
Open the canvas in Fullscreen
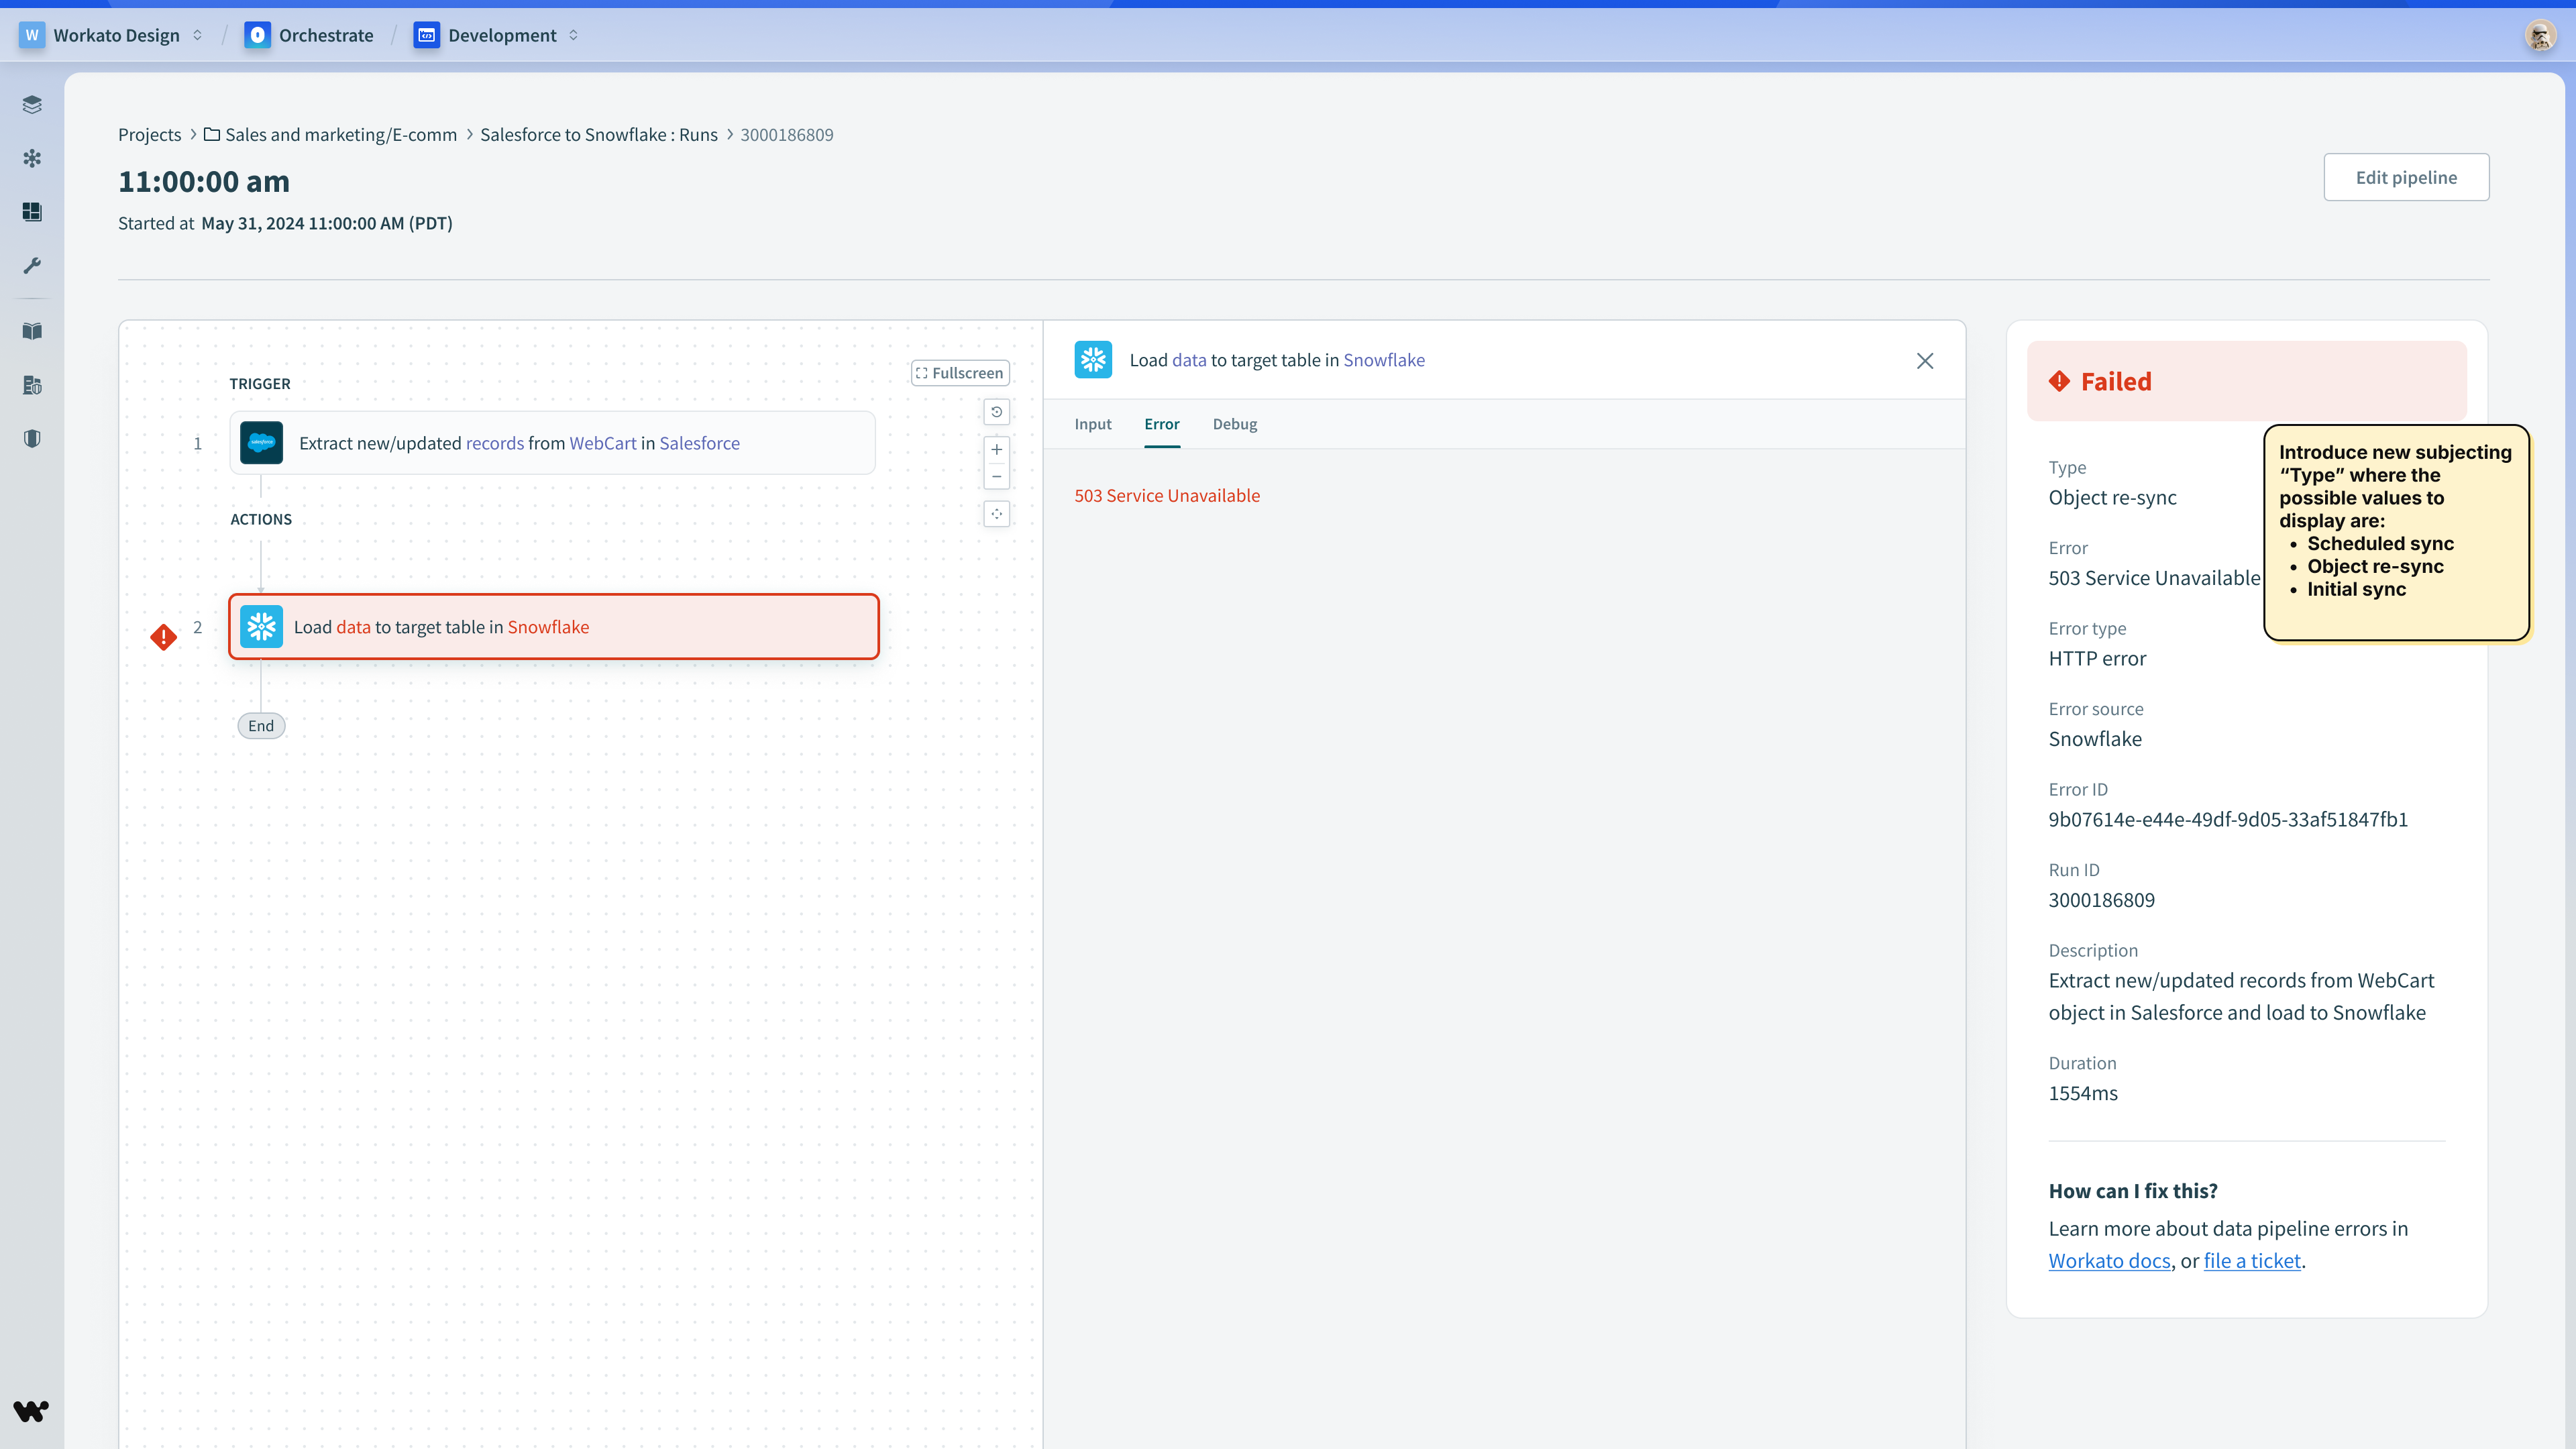960,373
